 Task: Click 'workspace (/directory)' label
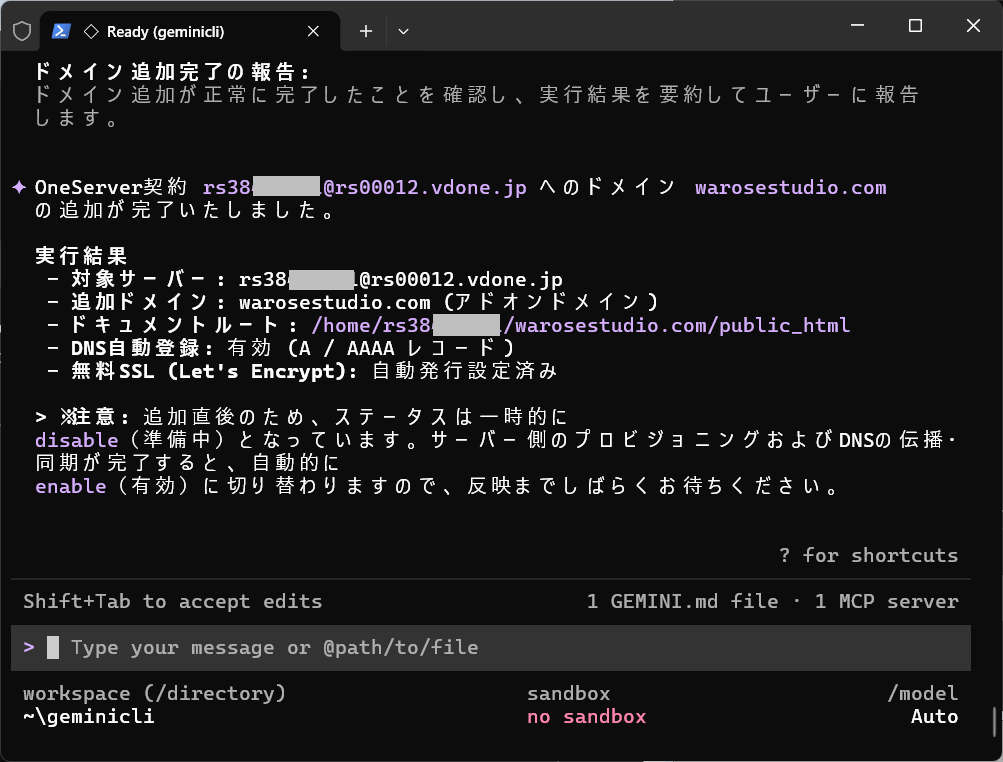(154, 694)
